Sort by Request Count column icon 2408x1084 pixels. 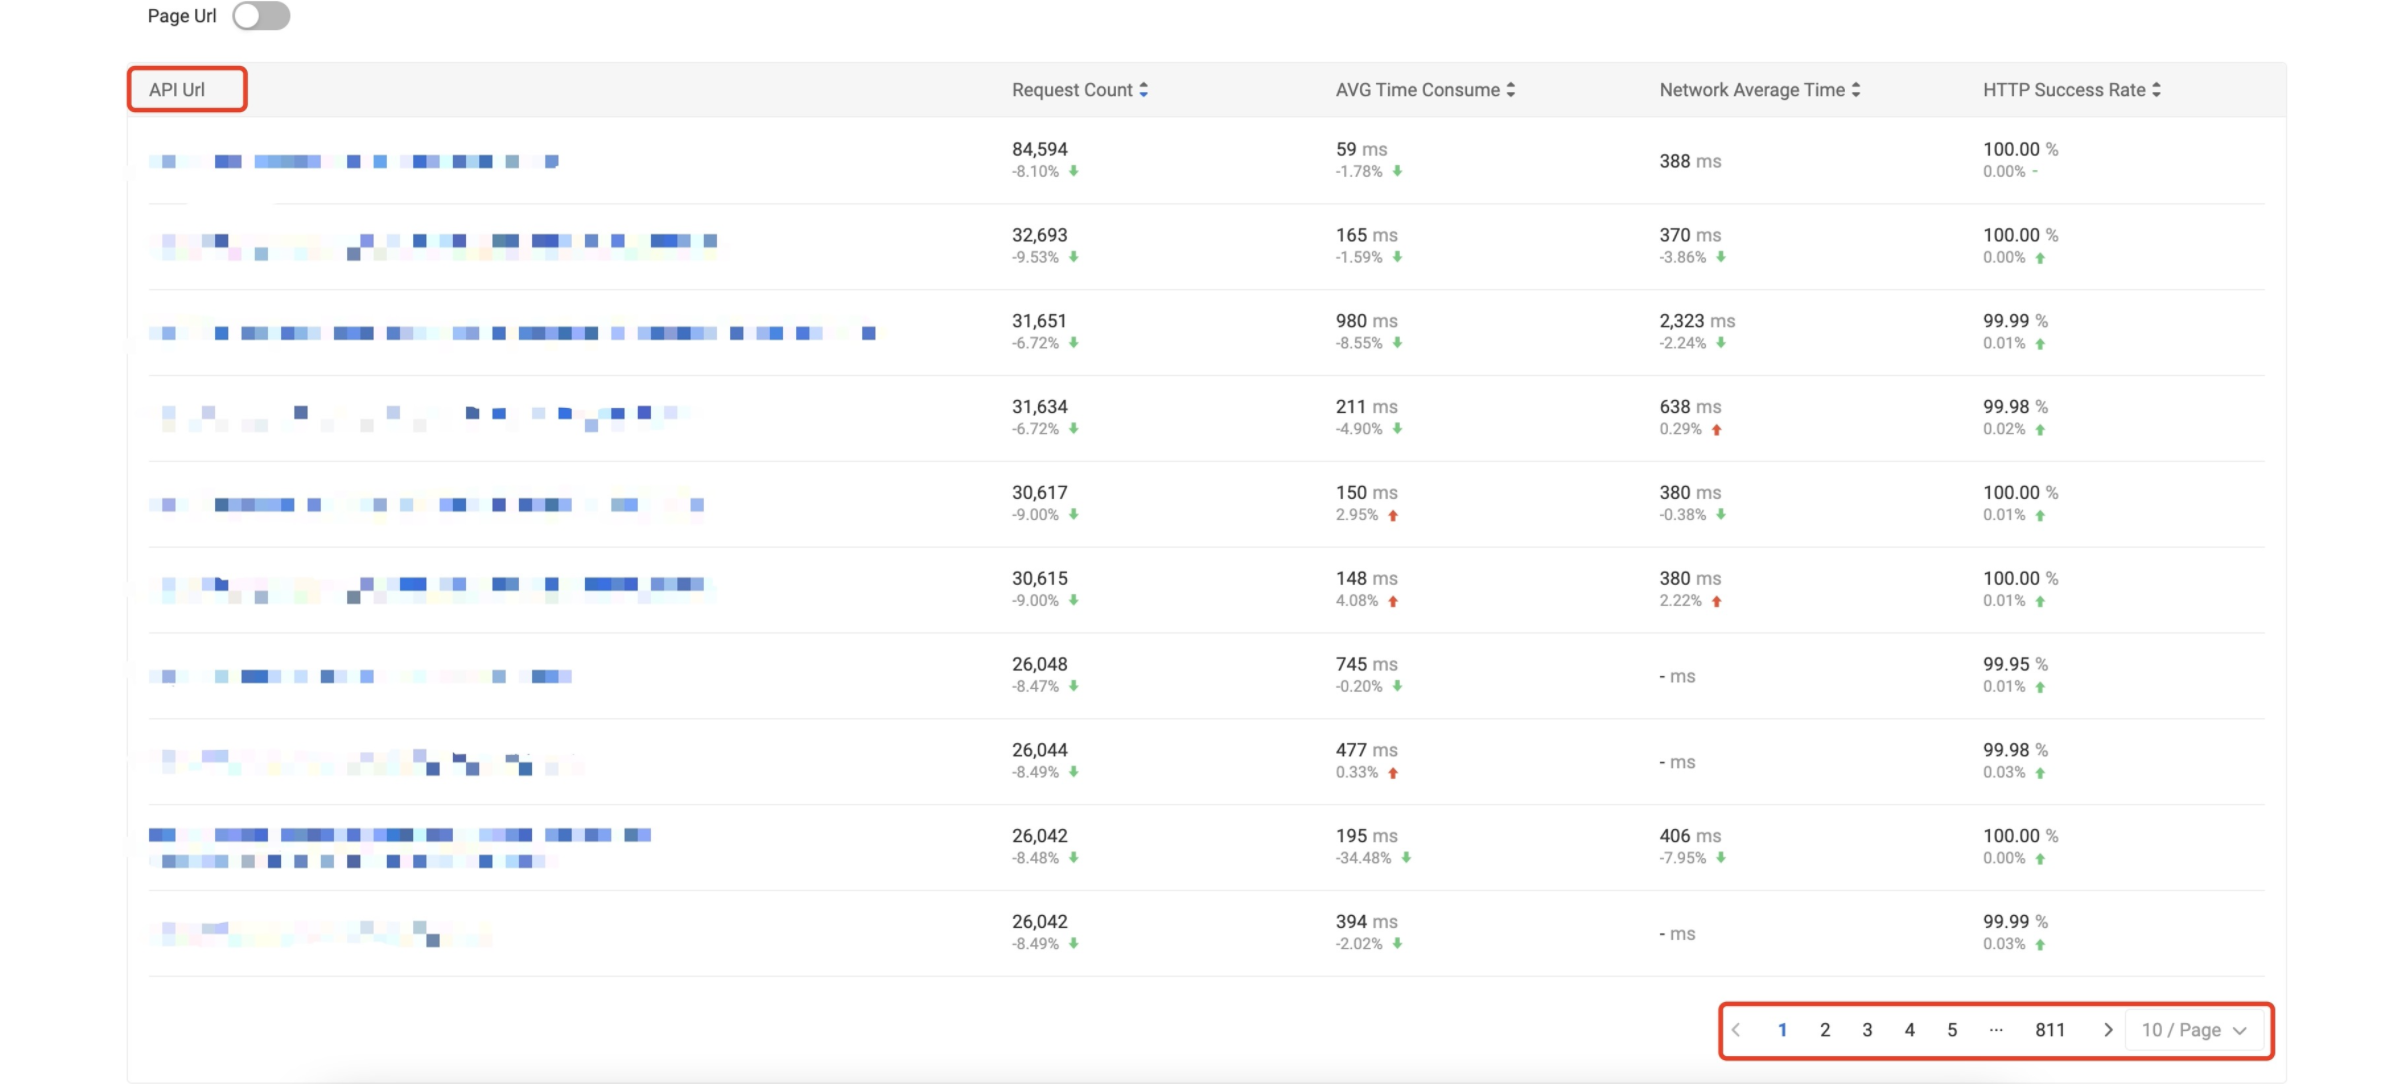(x=1143, y=90)
